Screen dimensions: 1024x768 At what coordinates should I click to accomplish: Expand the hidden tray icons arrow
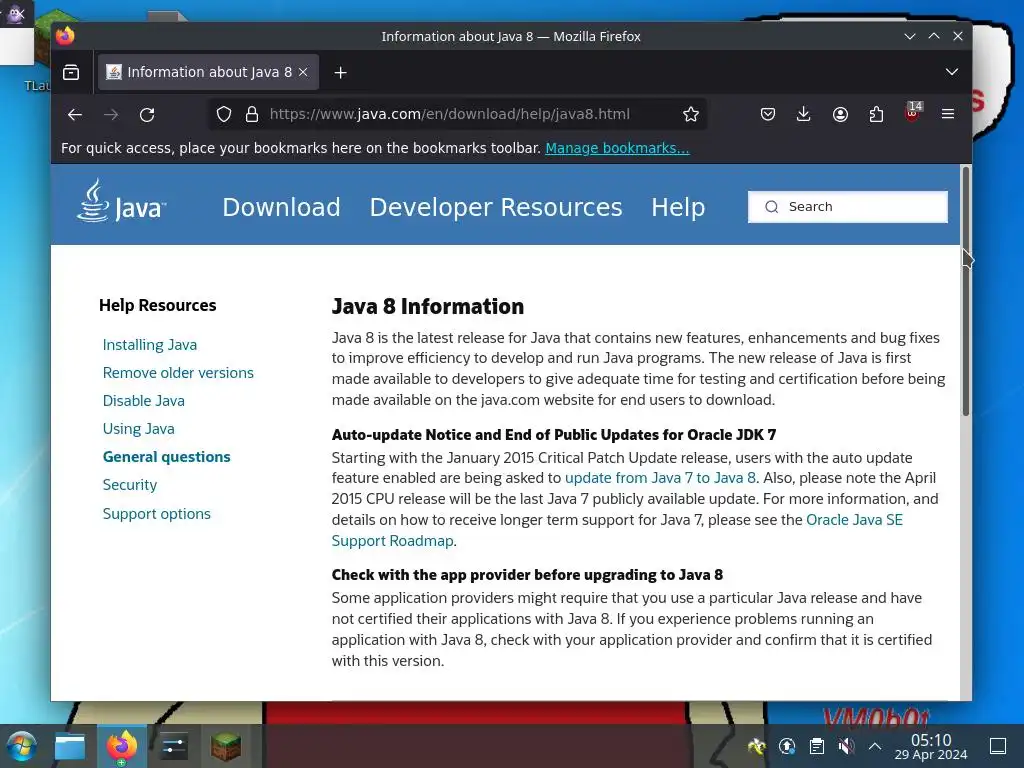pos(875,746)
